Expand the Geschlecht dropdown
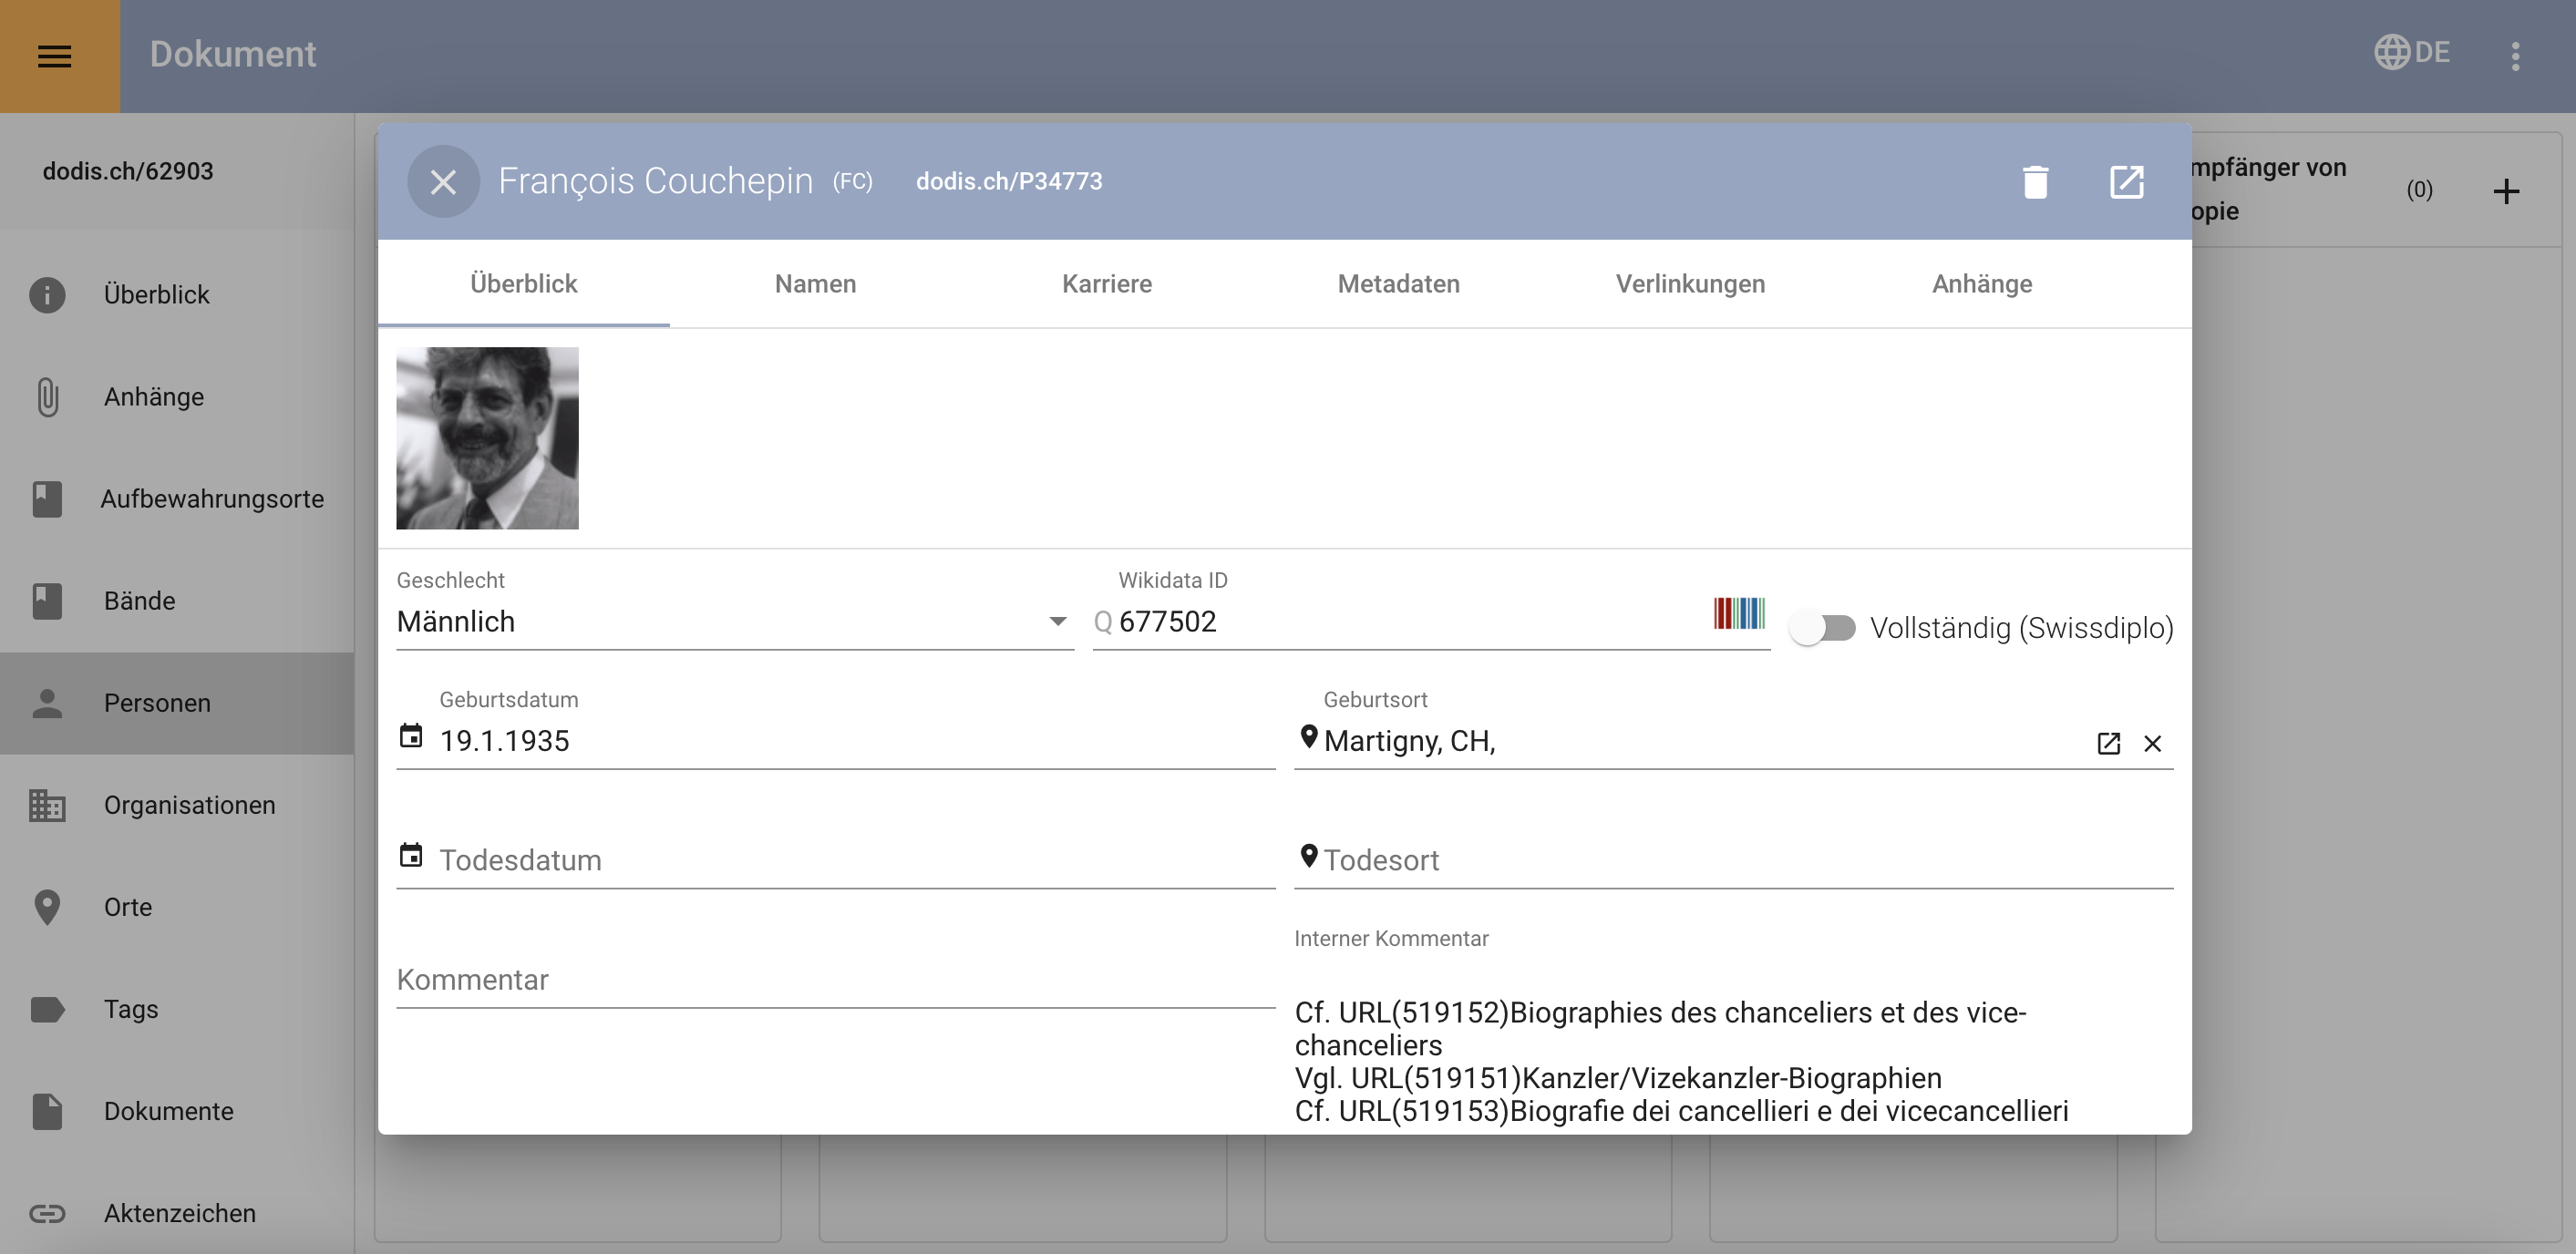This screenshot has height=1254, width=2576. pos(1057,622)
